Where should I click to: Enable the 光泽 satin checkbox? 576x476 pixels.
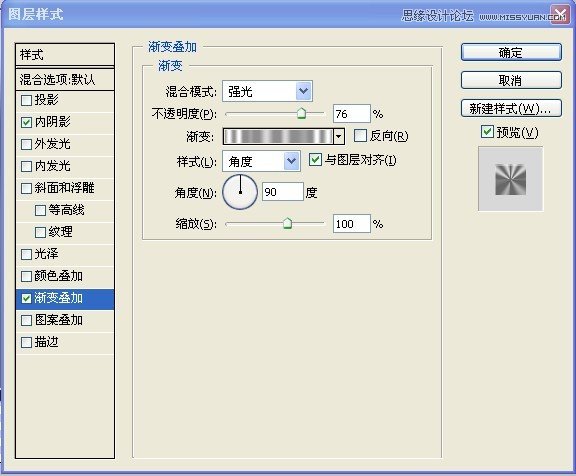tap(26, 255)
